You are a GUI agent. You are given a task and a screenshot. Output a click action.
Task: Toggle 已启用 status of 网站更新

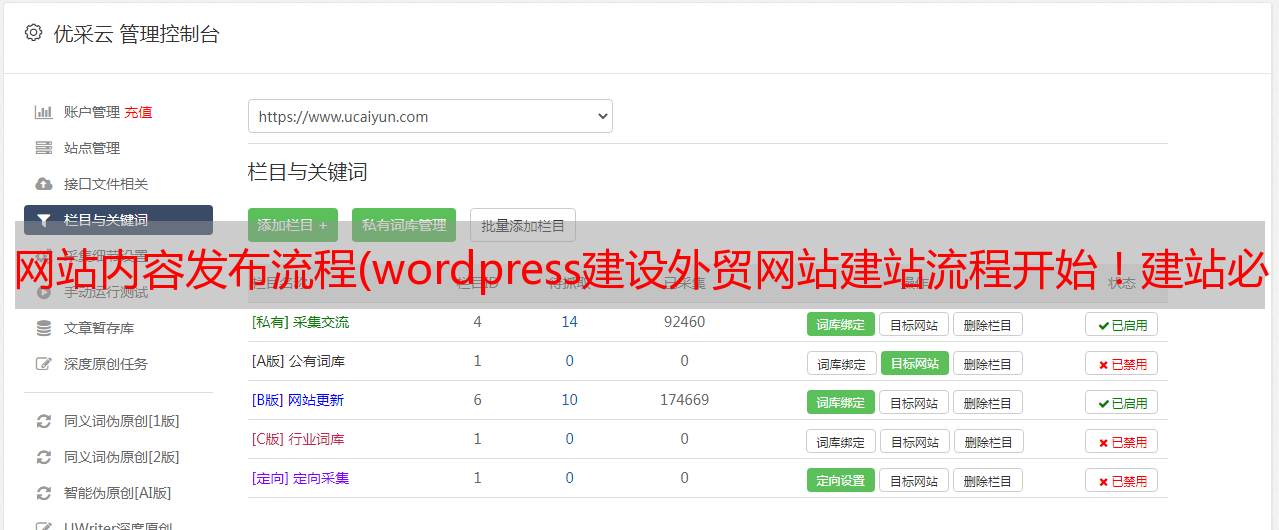(x=1122, y=402)
